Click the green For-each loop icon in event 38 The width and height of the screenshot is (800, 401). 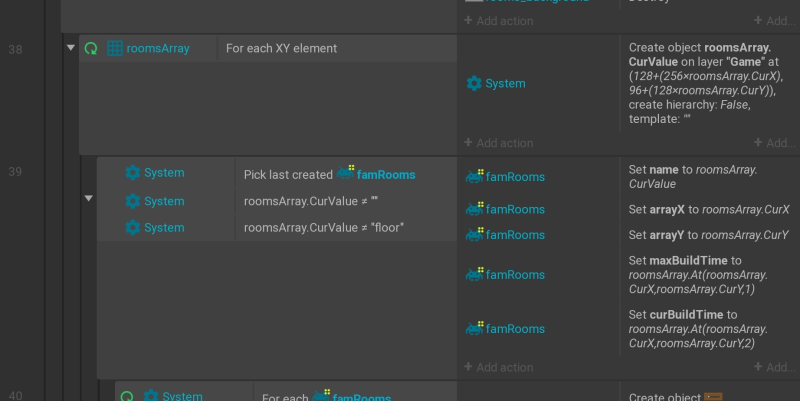pos(91,48)
